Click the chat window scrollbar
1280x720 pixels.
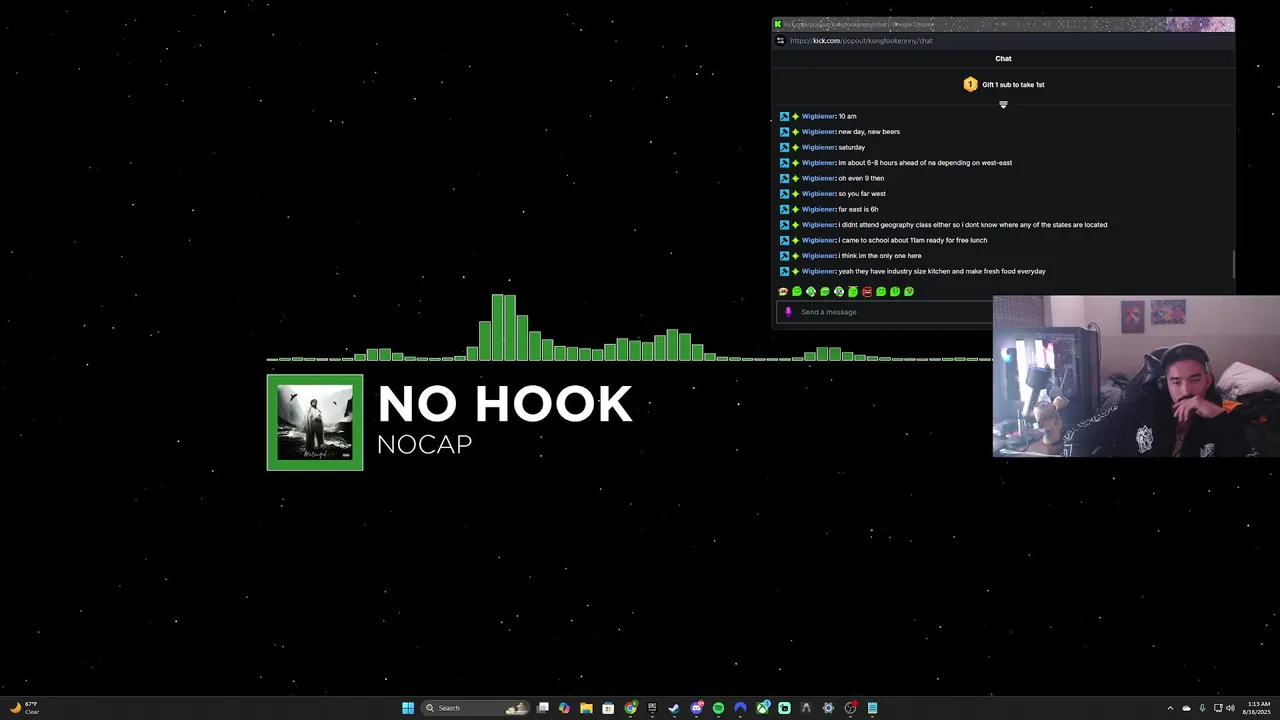click(1233, 264)
